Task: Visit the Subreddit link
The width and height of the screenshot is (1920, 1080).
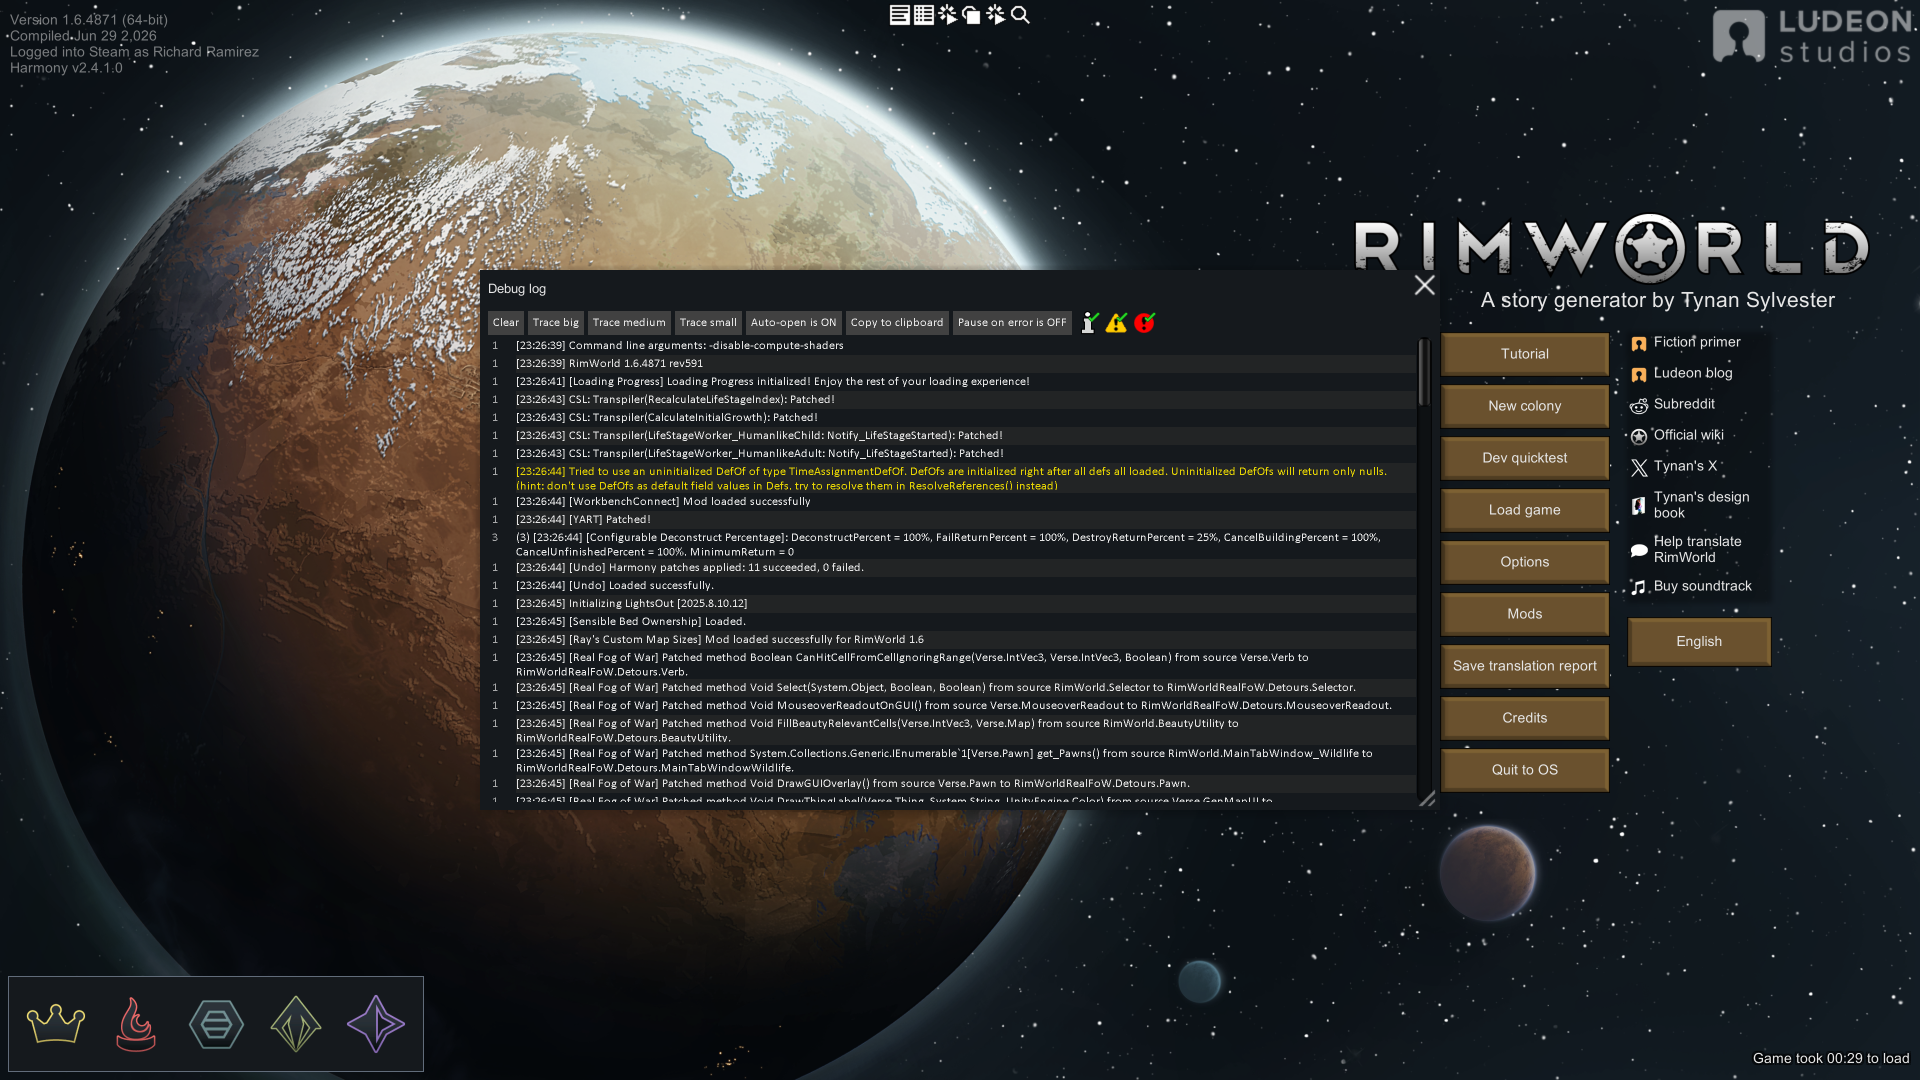Action: 1673,404
